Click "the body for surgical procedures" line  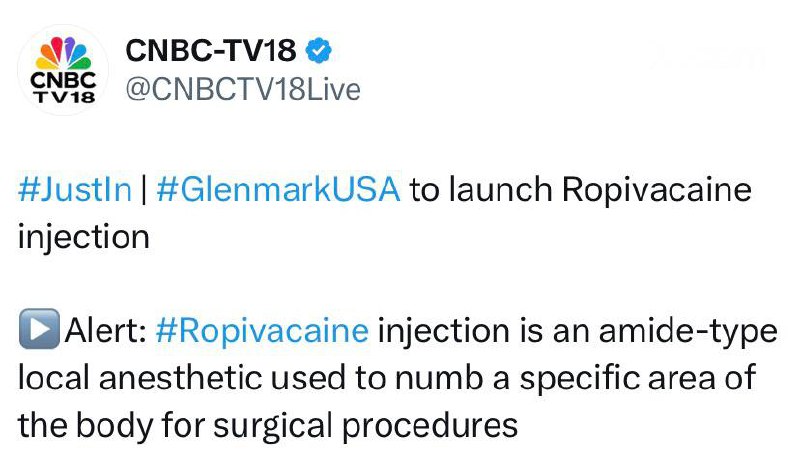click(268, 424)
